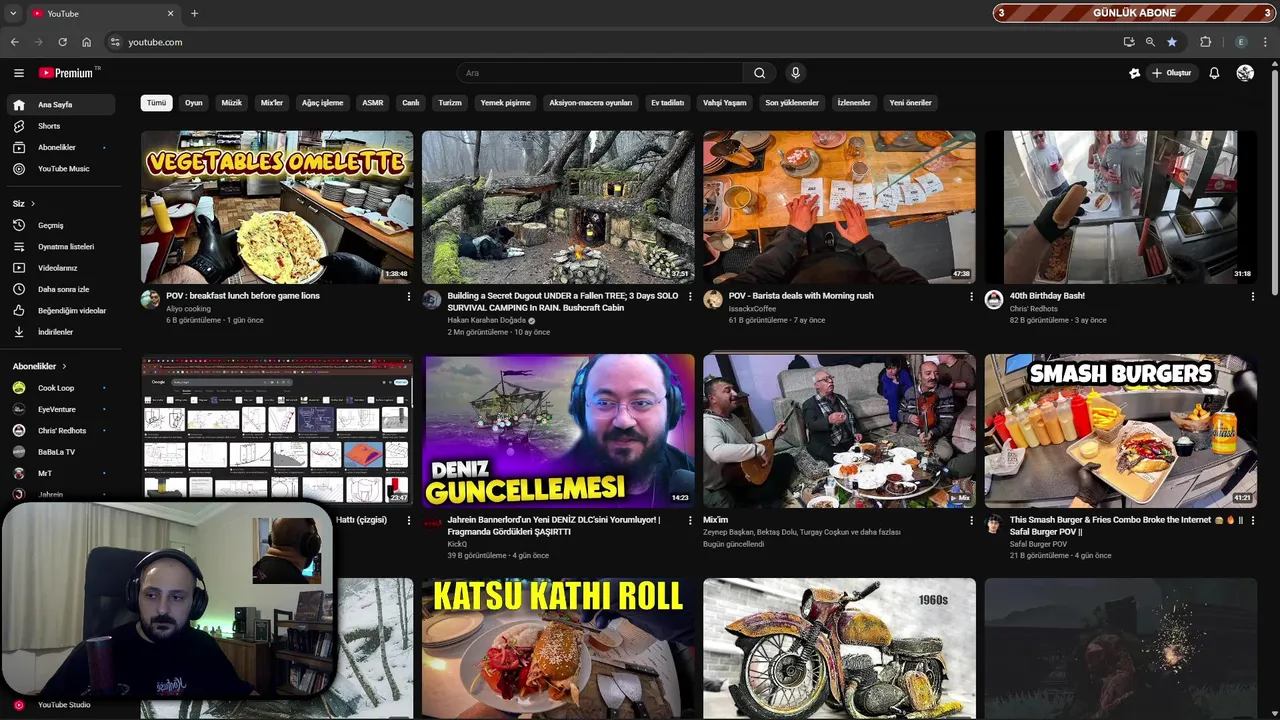Image resolution: width=1280 pixels, height=720 pixels.
Task: Open Chrome three-dot menu
Action: (x=1265, y=42)
